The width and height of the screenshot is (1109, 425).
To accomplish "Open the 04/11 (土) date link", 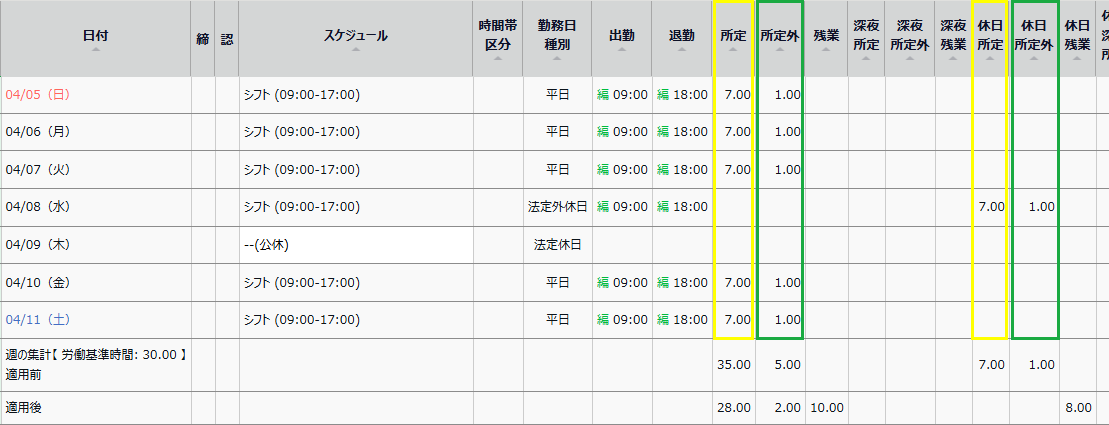I will [37, 320].
